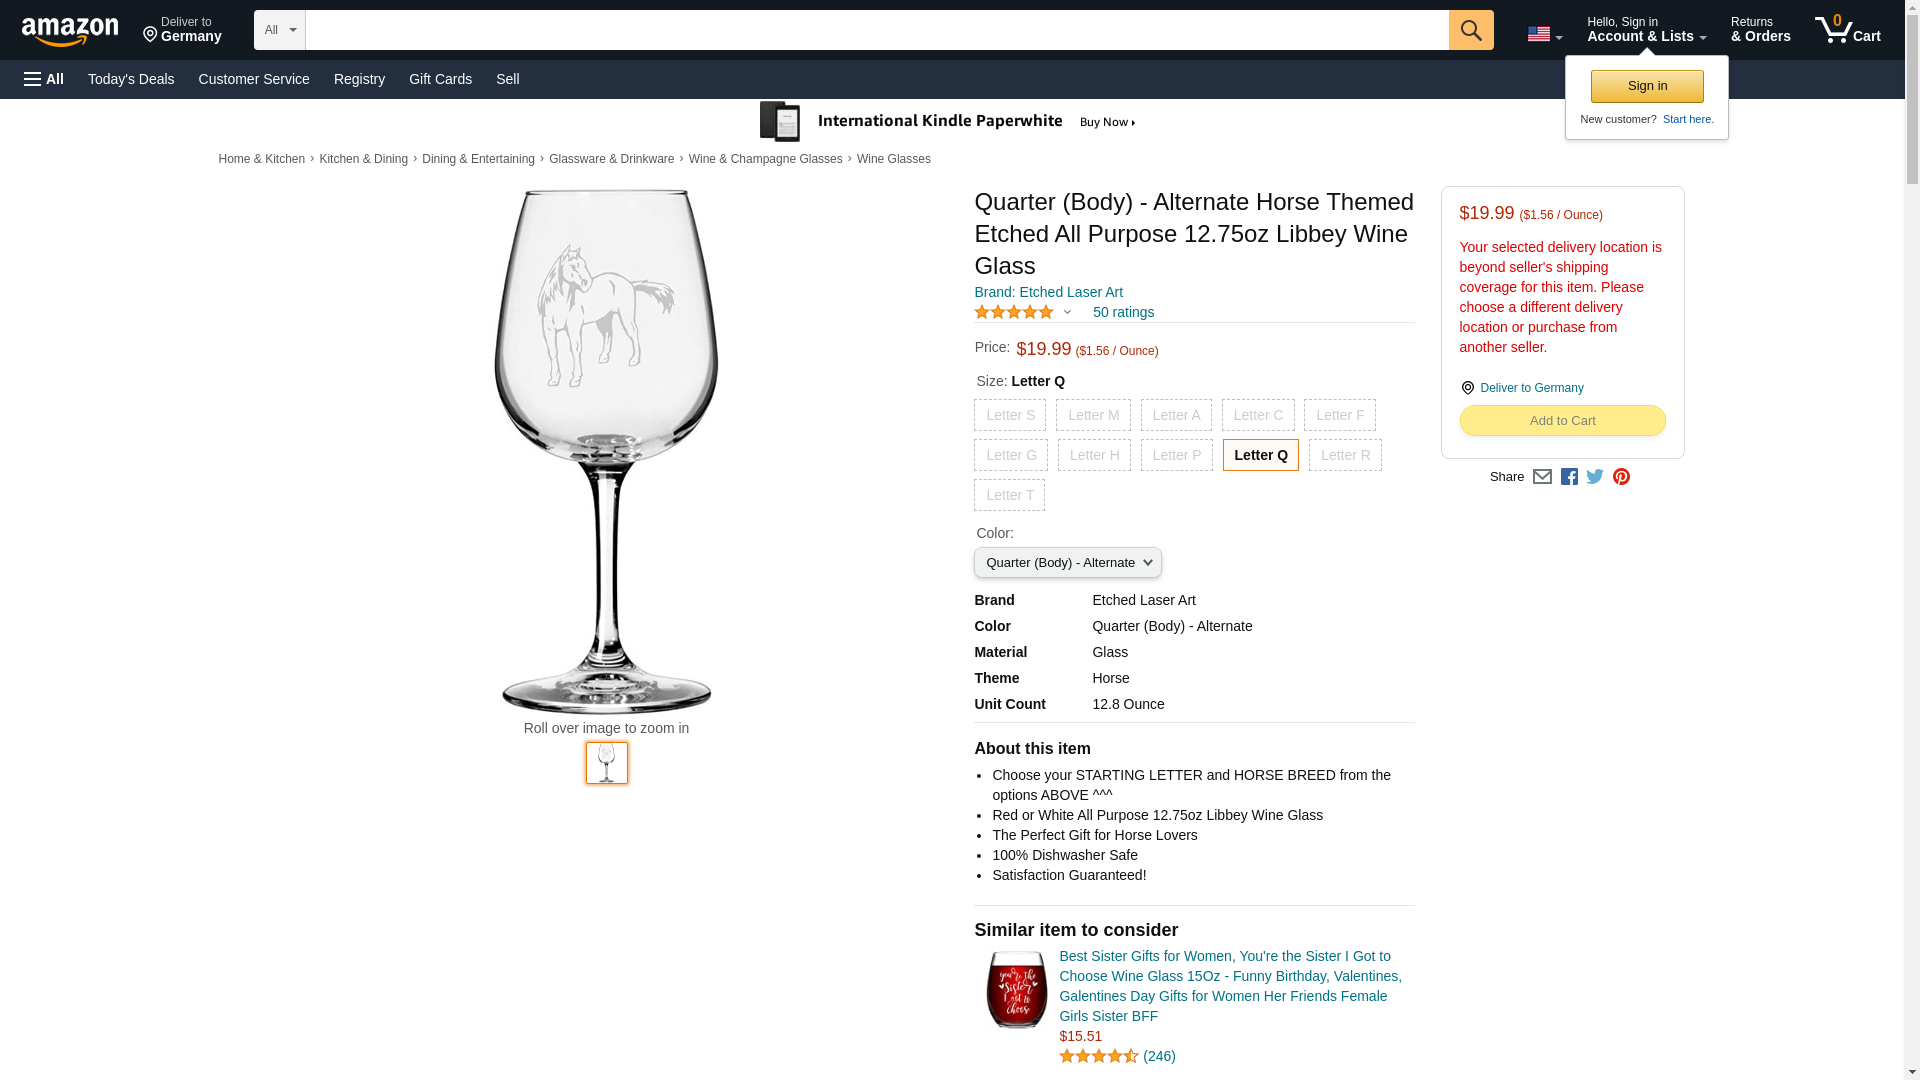
Task: Open the 50 ratings link
Action: (1123, 312)
